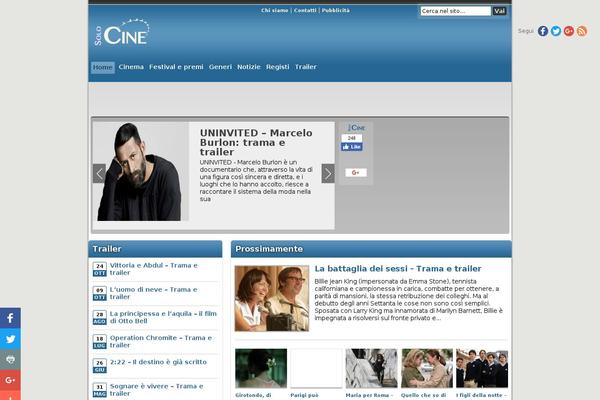
Task: Click the Facebook Like button
Action: (352, 147)
